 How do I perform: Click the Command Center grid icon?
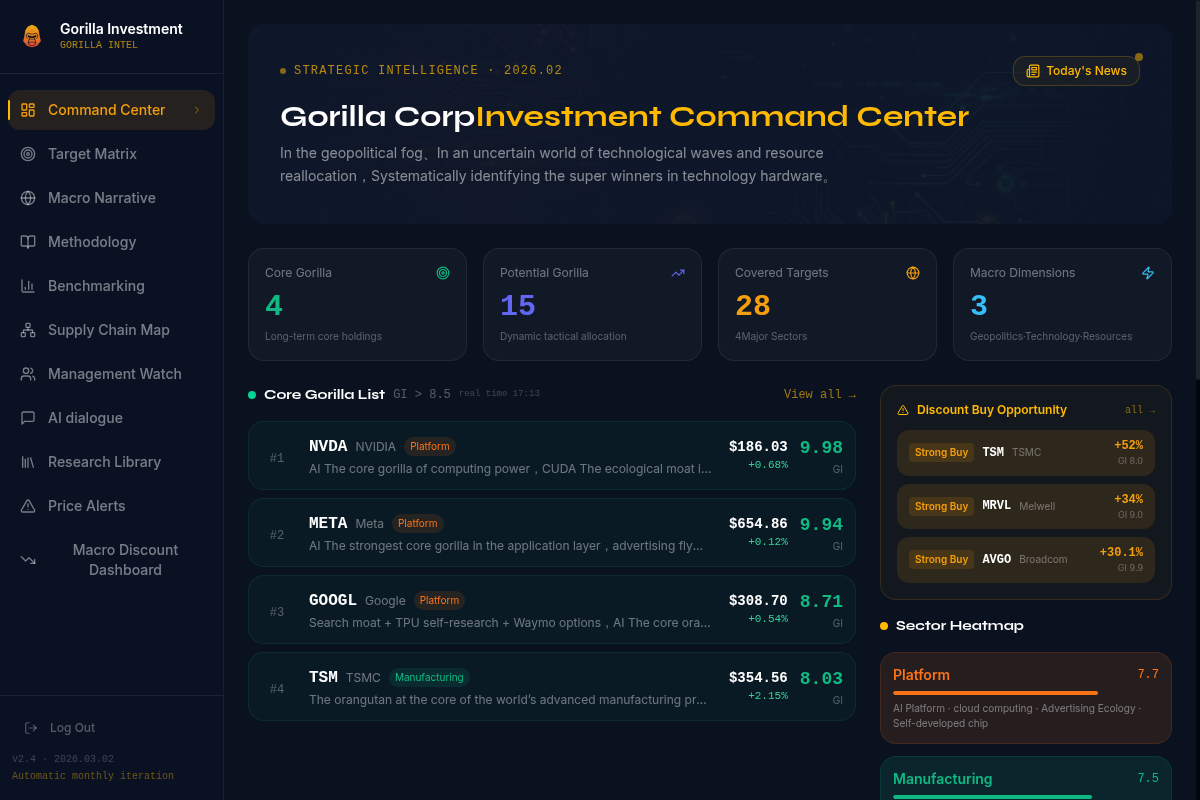28,110
